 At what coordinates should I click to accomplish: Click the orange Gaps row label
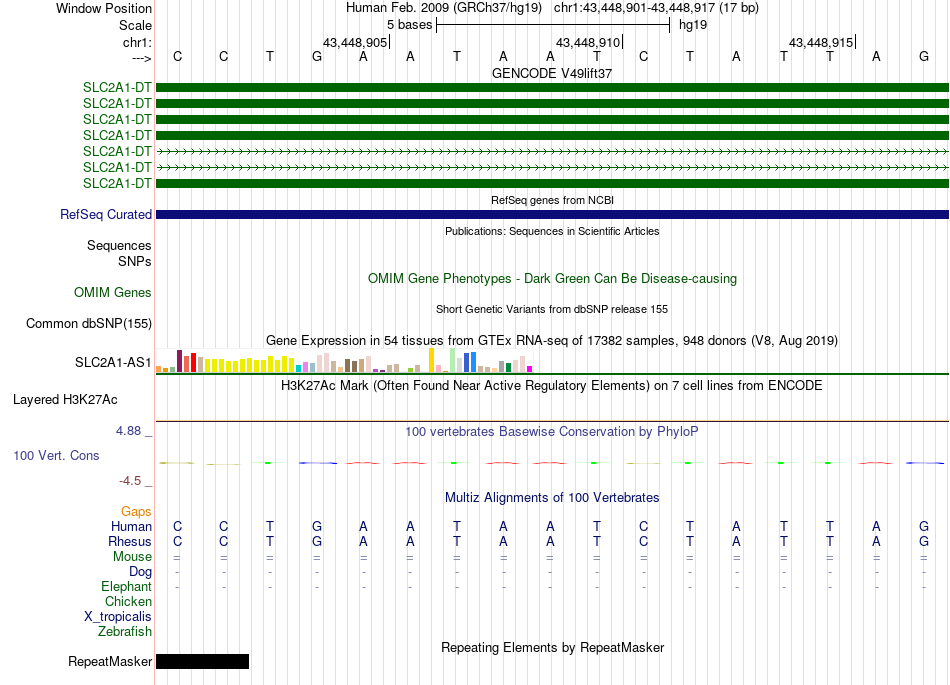point(136,512)
